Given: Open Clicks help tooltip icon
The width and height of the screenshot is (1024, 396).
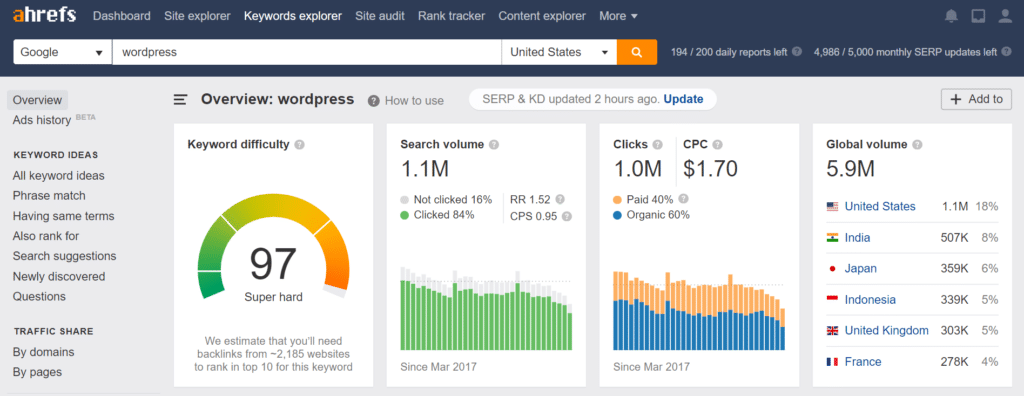Looking at the screenshot, I should (x=658, y=144).
